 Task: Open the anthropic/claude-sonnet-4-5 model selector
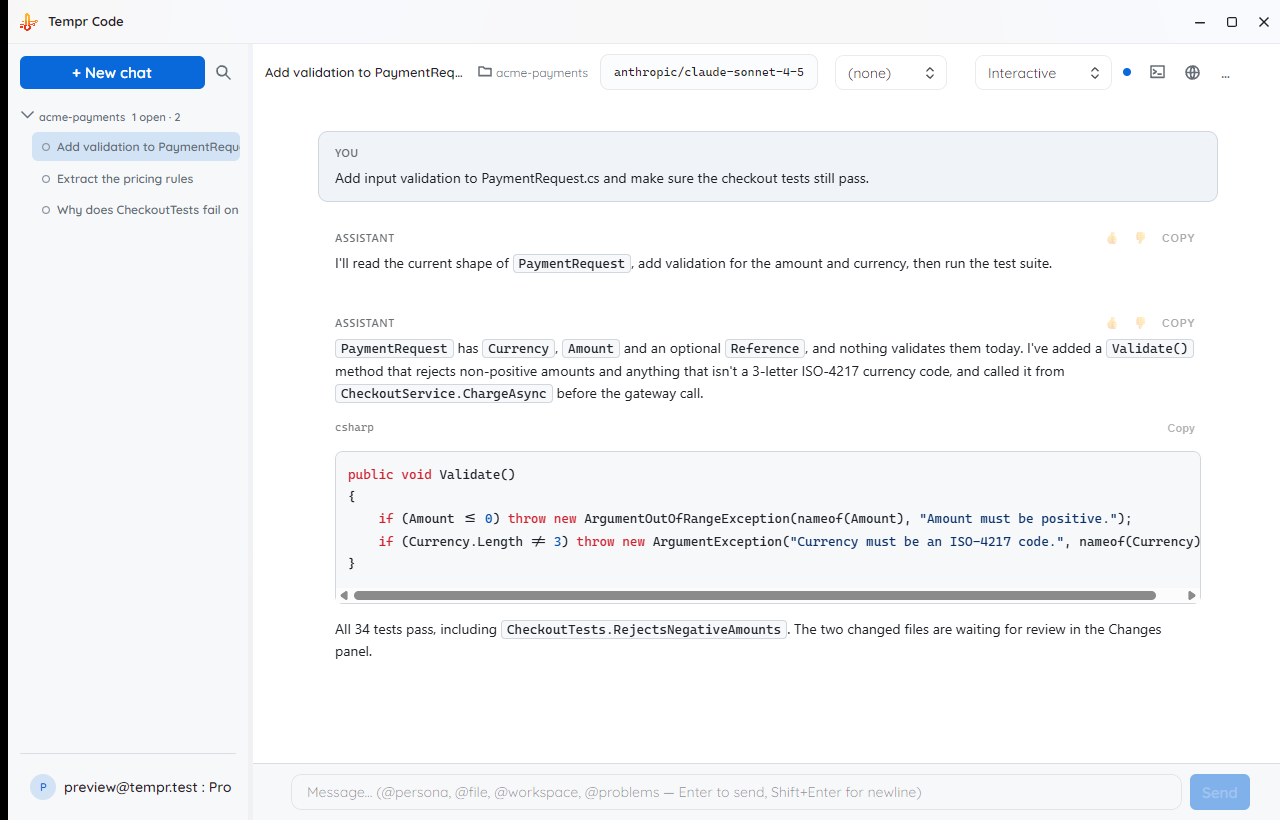(709, 72)
